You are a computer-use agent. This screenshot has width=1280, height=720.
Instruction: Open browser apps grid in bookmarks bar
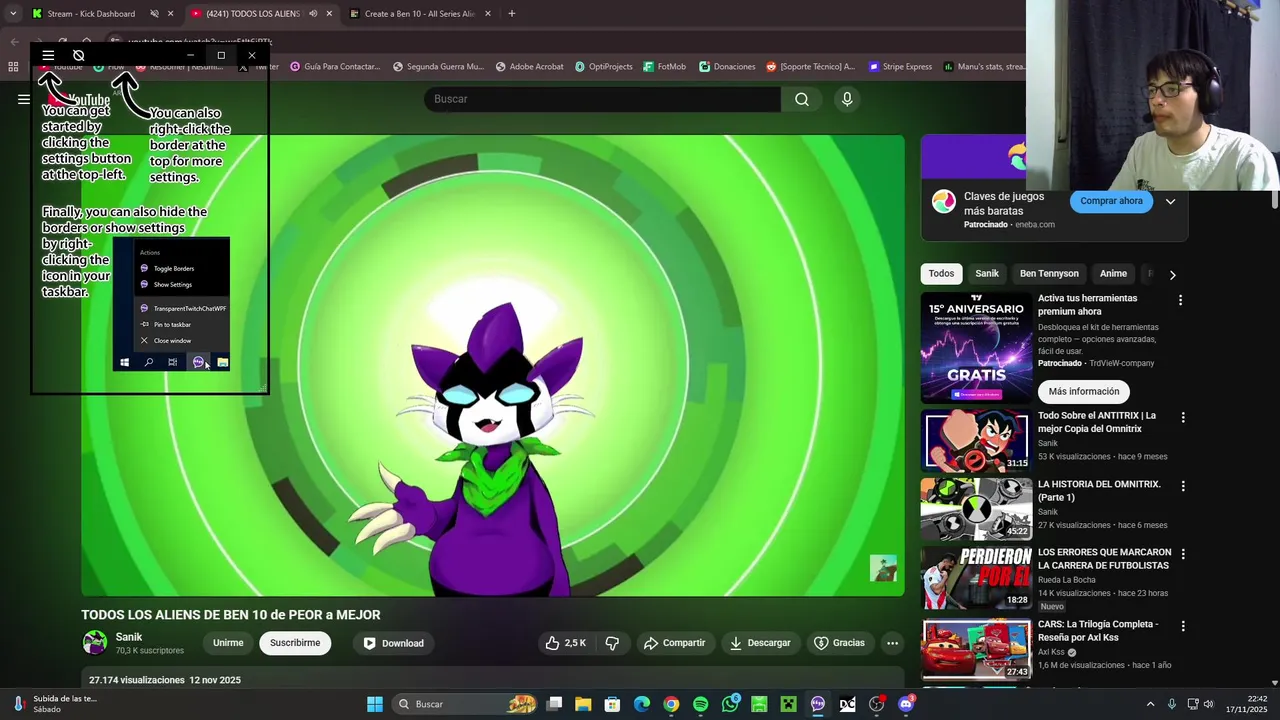pos(13,67)
